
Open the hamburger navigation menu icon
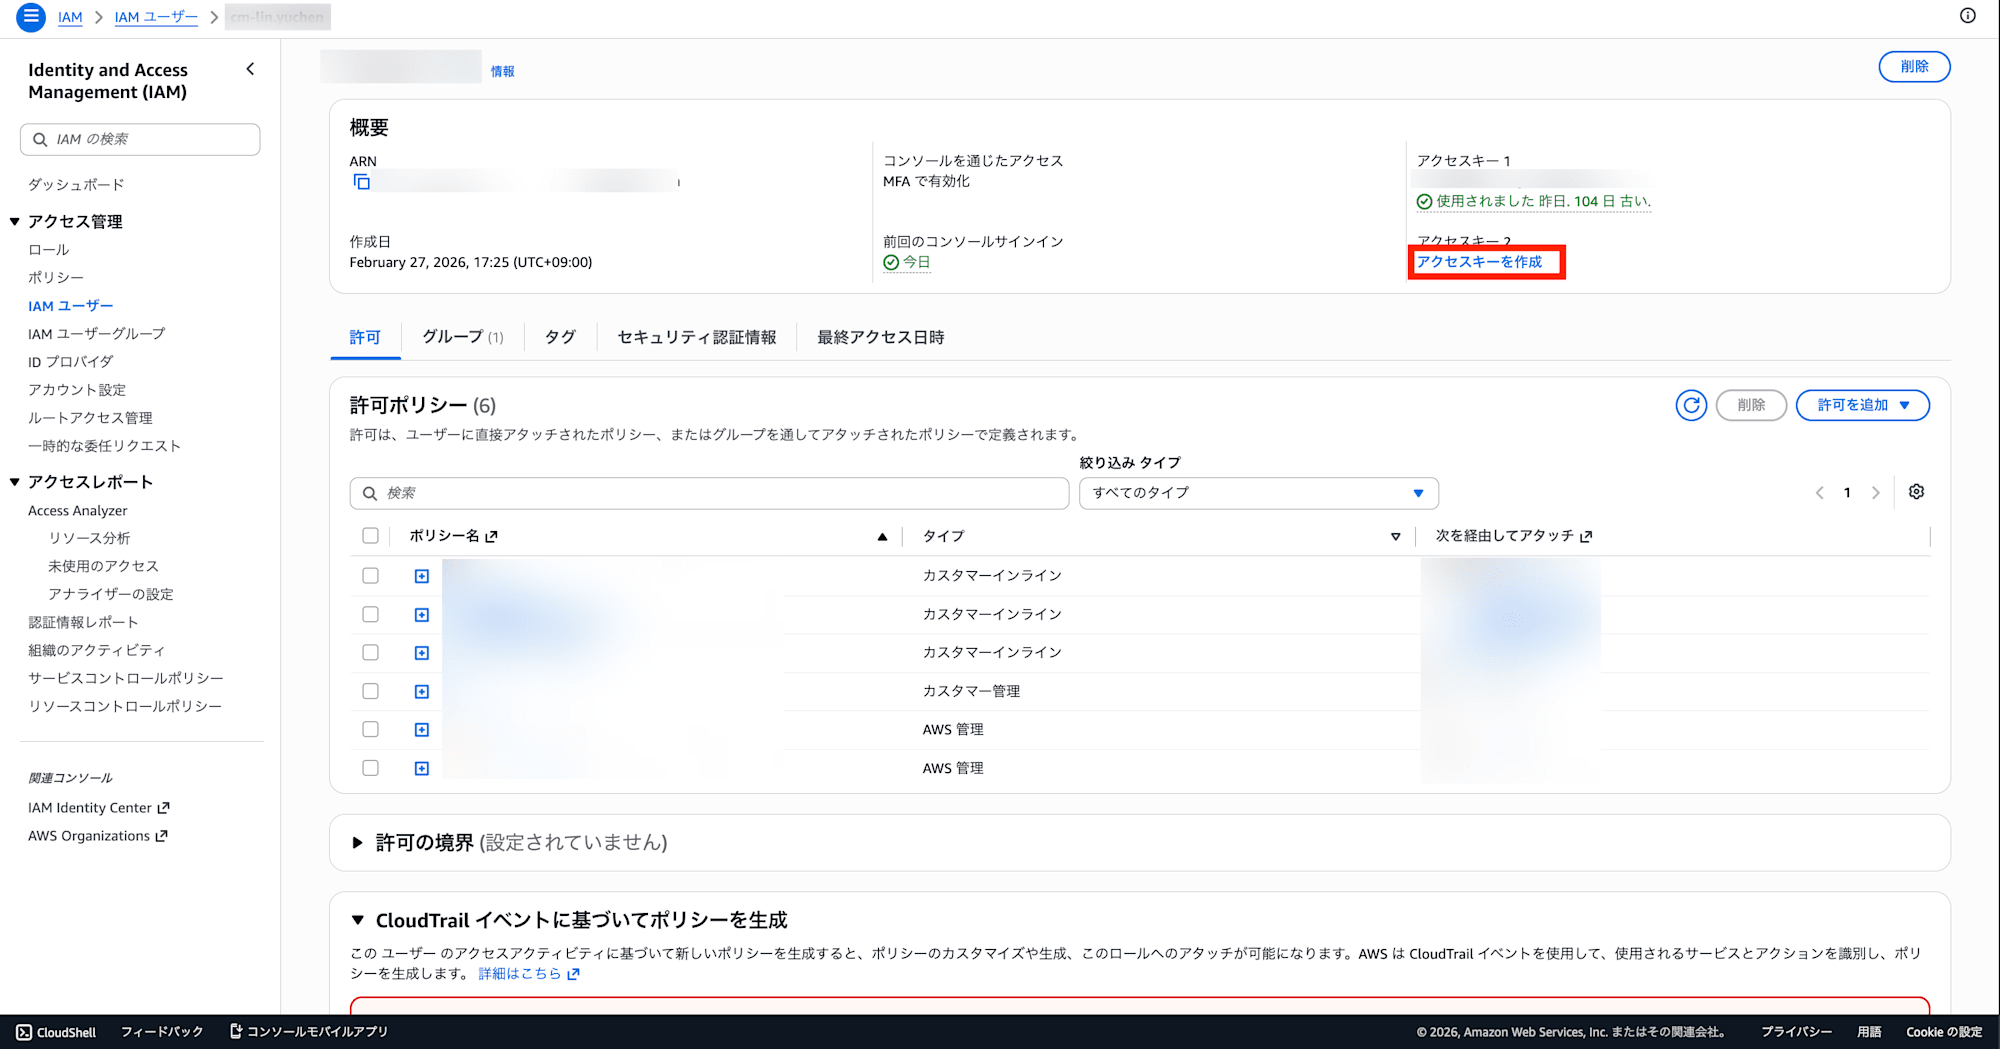click(31, 17)
